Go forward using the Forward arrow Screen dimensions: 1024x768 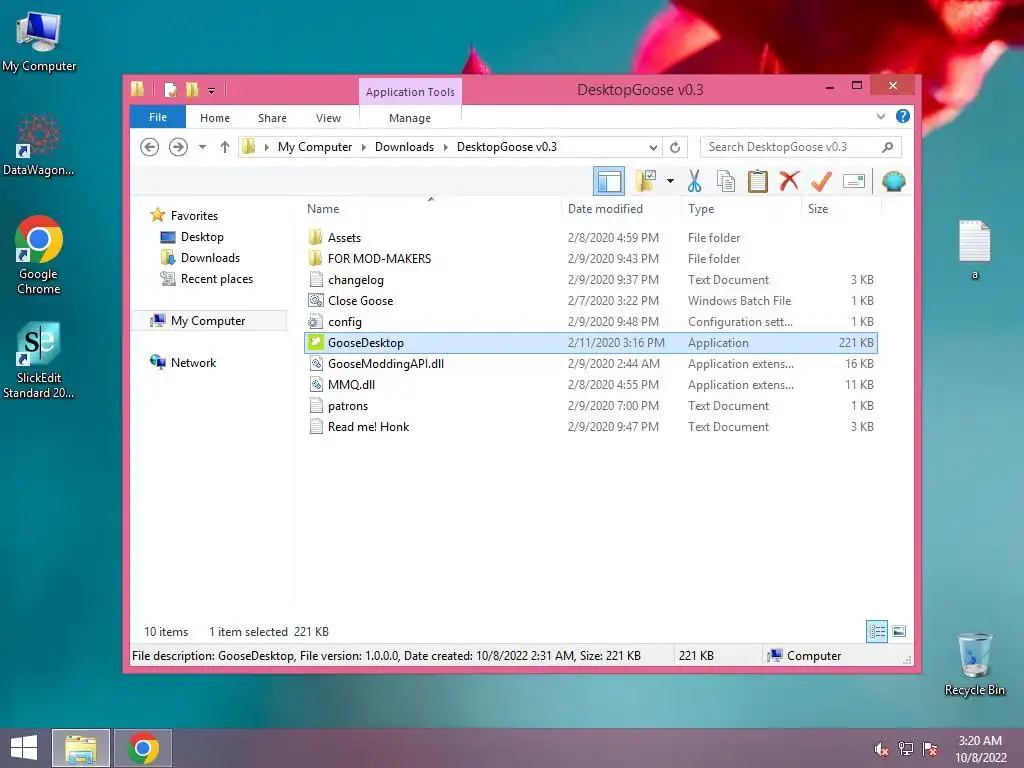(178, 147)
